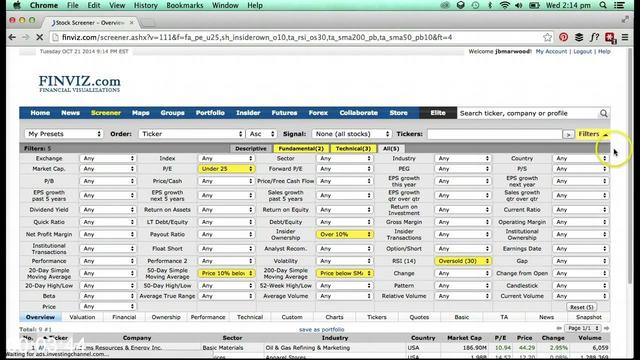
Task: Bookmark page with star icon
Action: pos(547,37)
